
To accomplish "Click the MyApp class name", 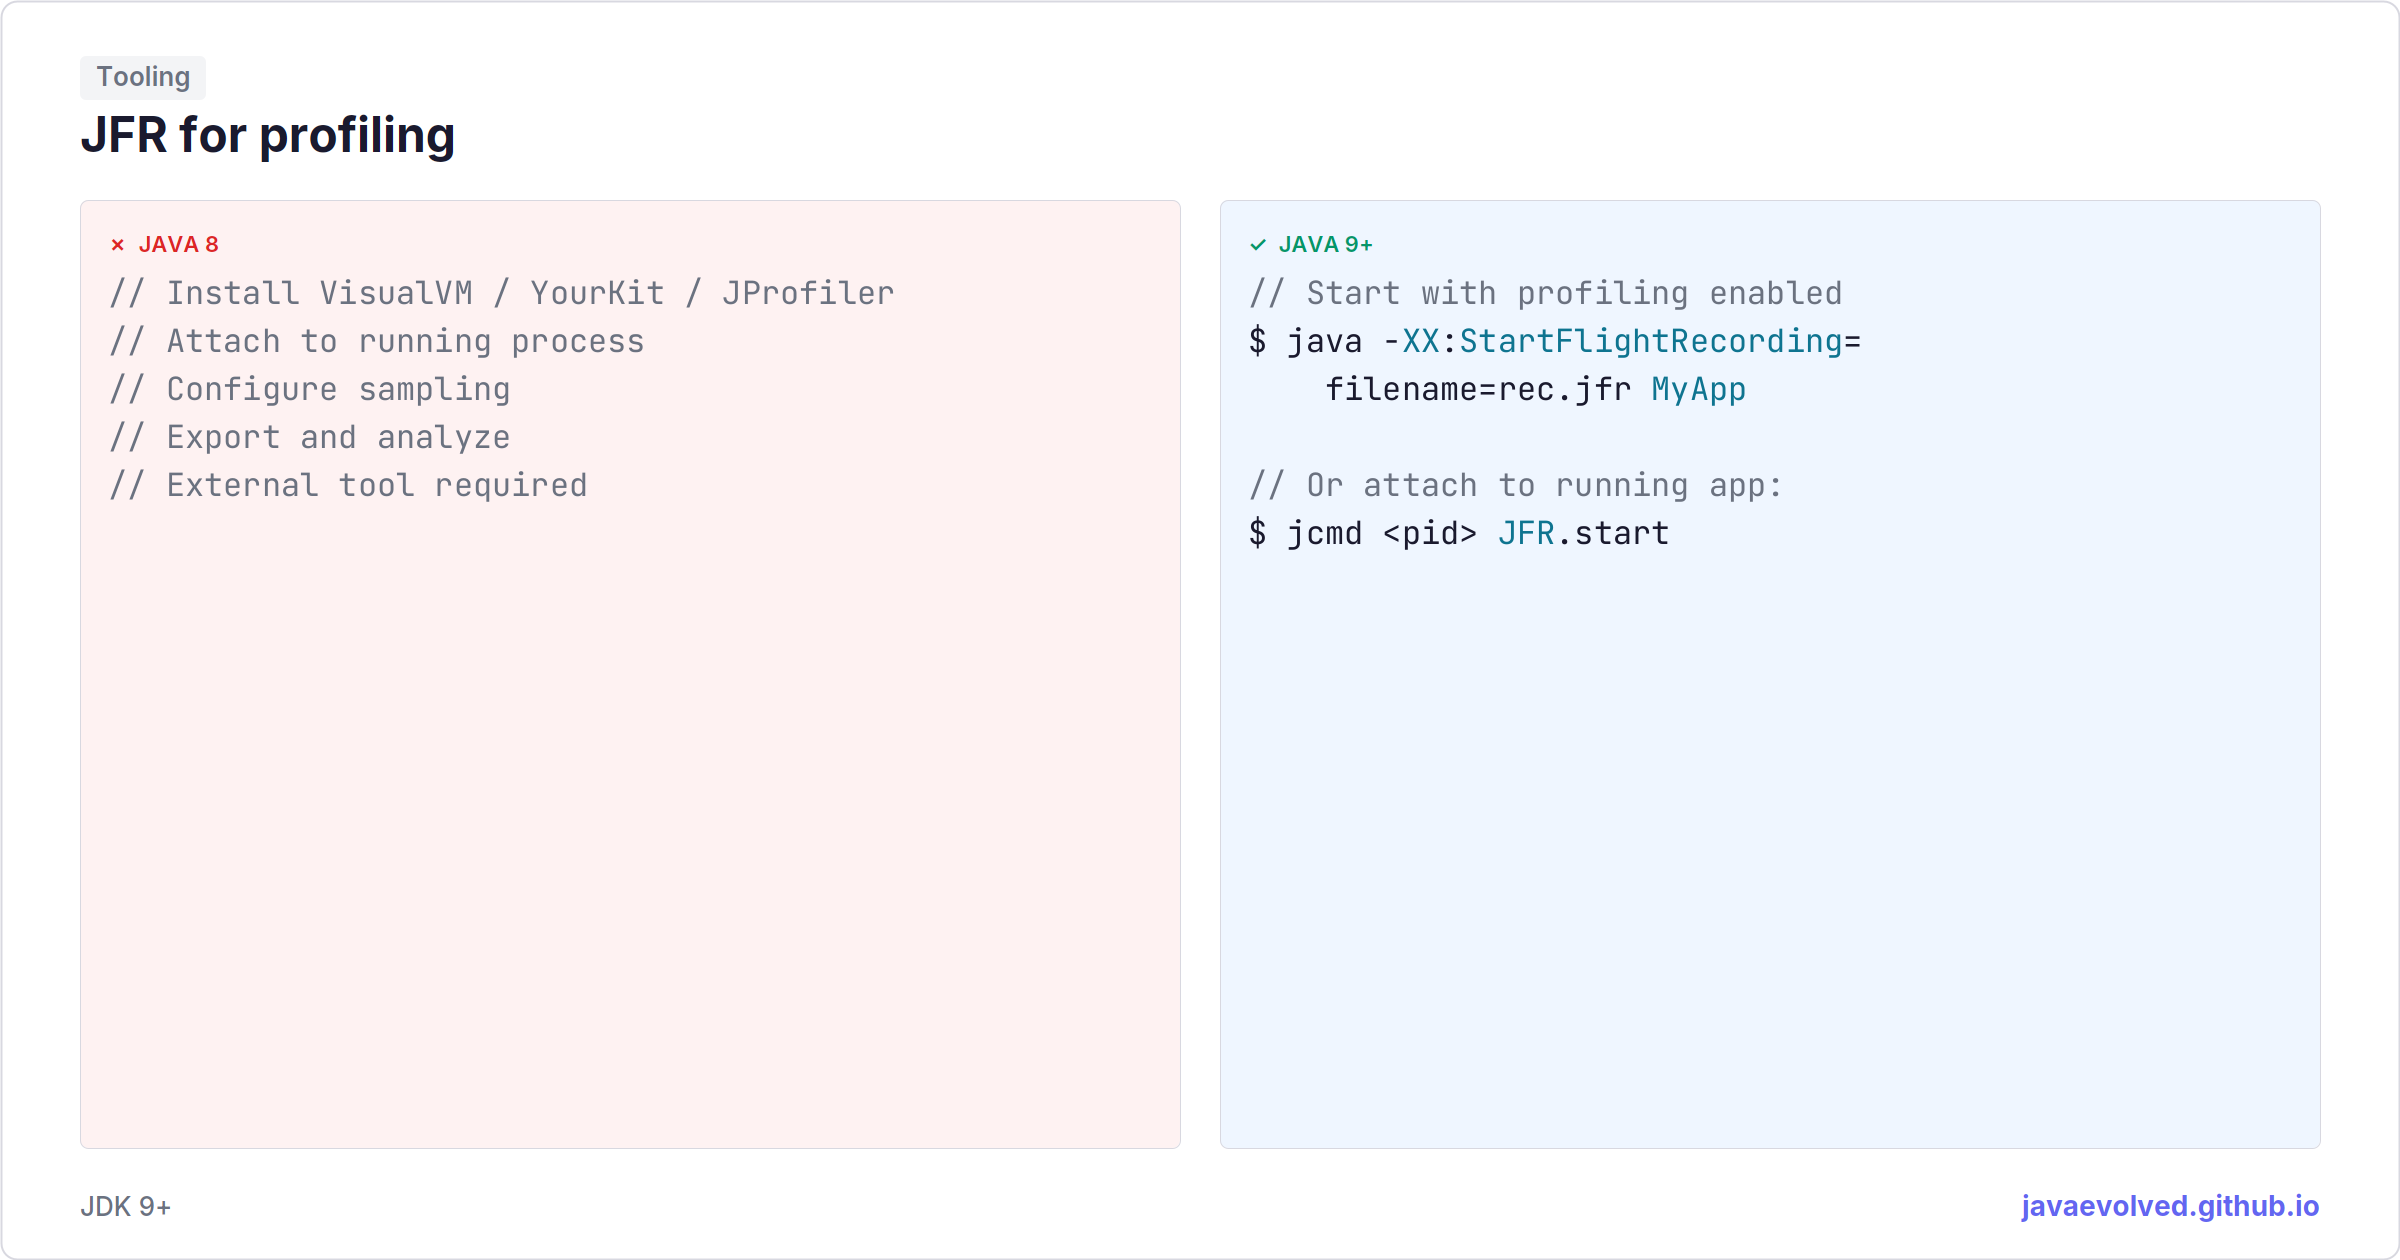I will pos(1698,389).
